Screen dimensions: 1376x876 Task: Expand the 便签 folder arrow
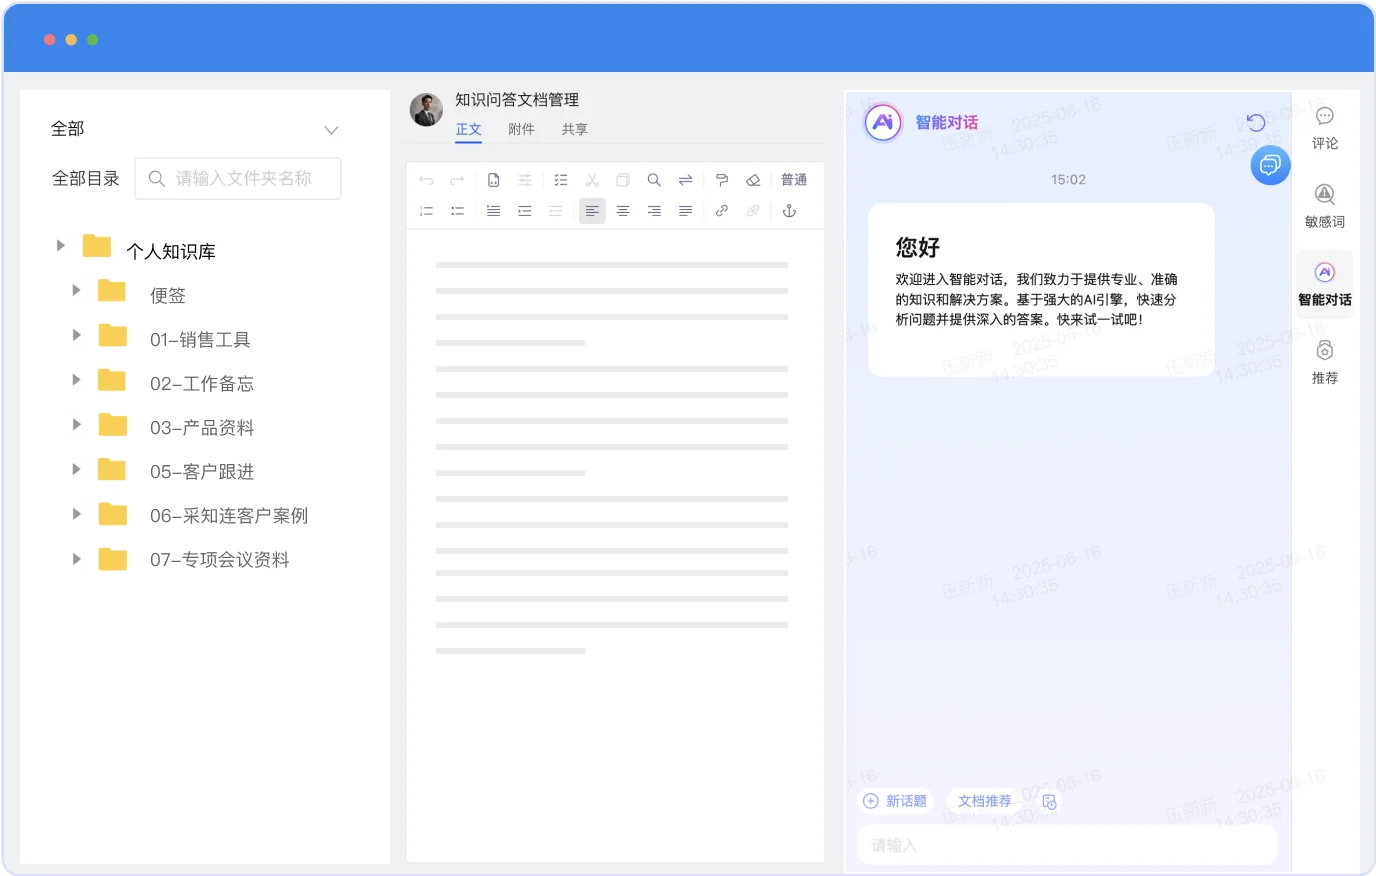(x=76, y=290)
